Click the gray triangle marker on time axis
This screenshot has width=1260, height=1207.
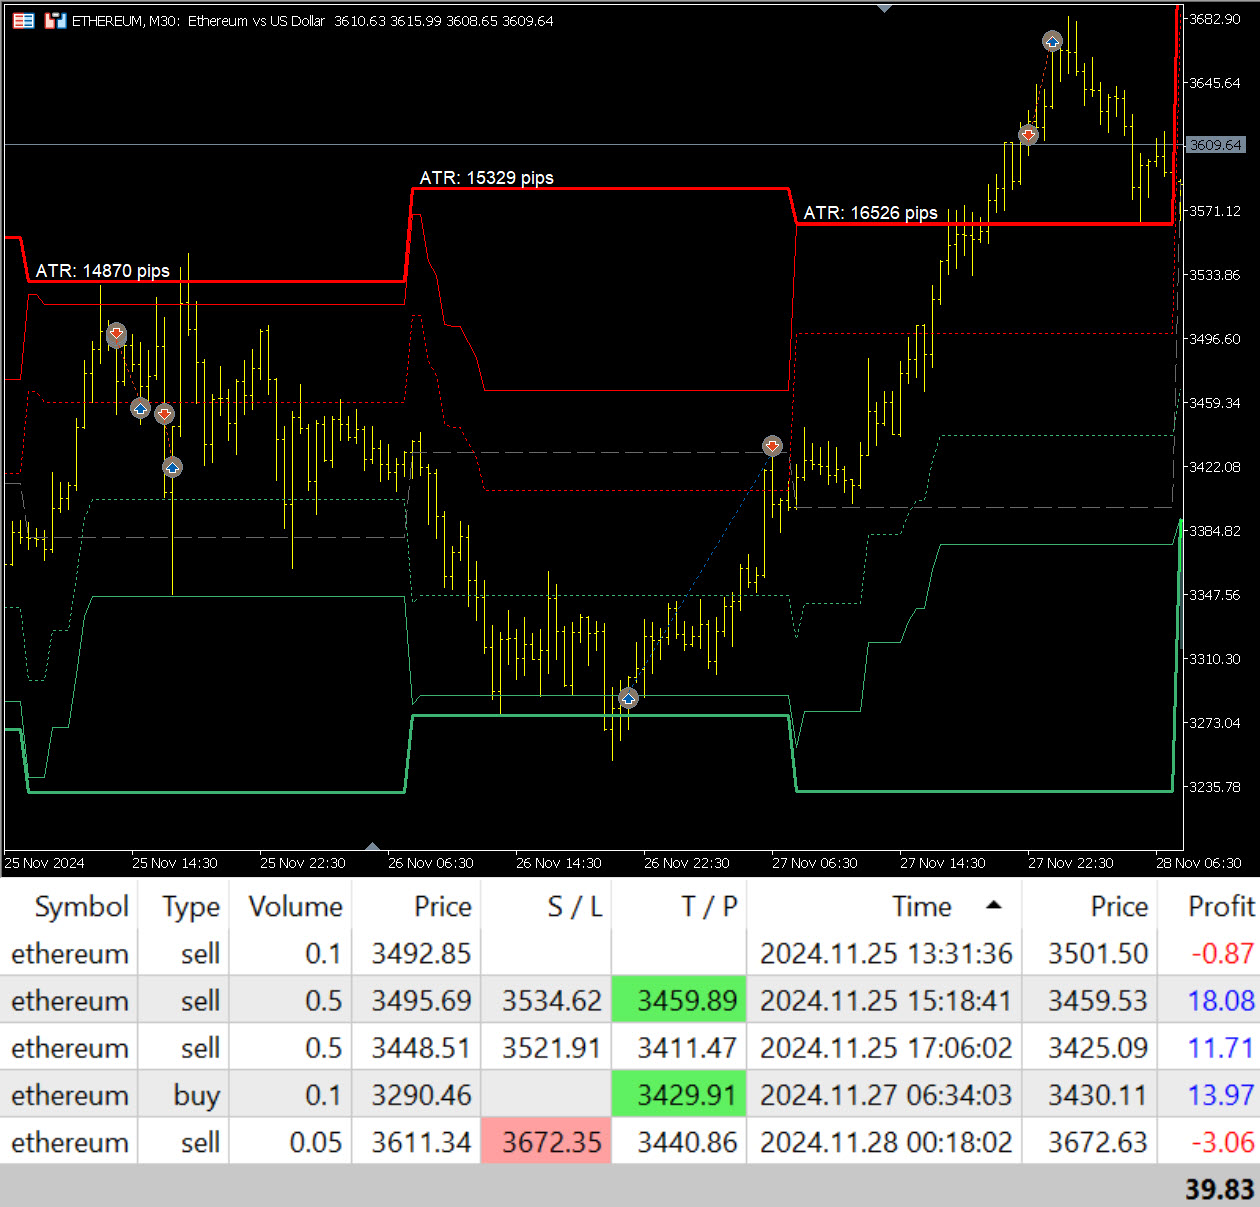(372, 846)
